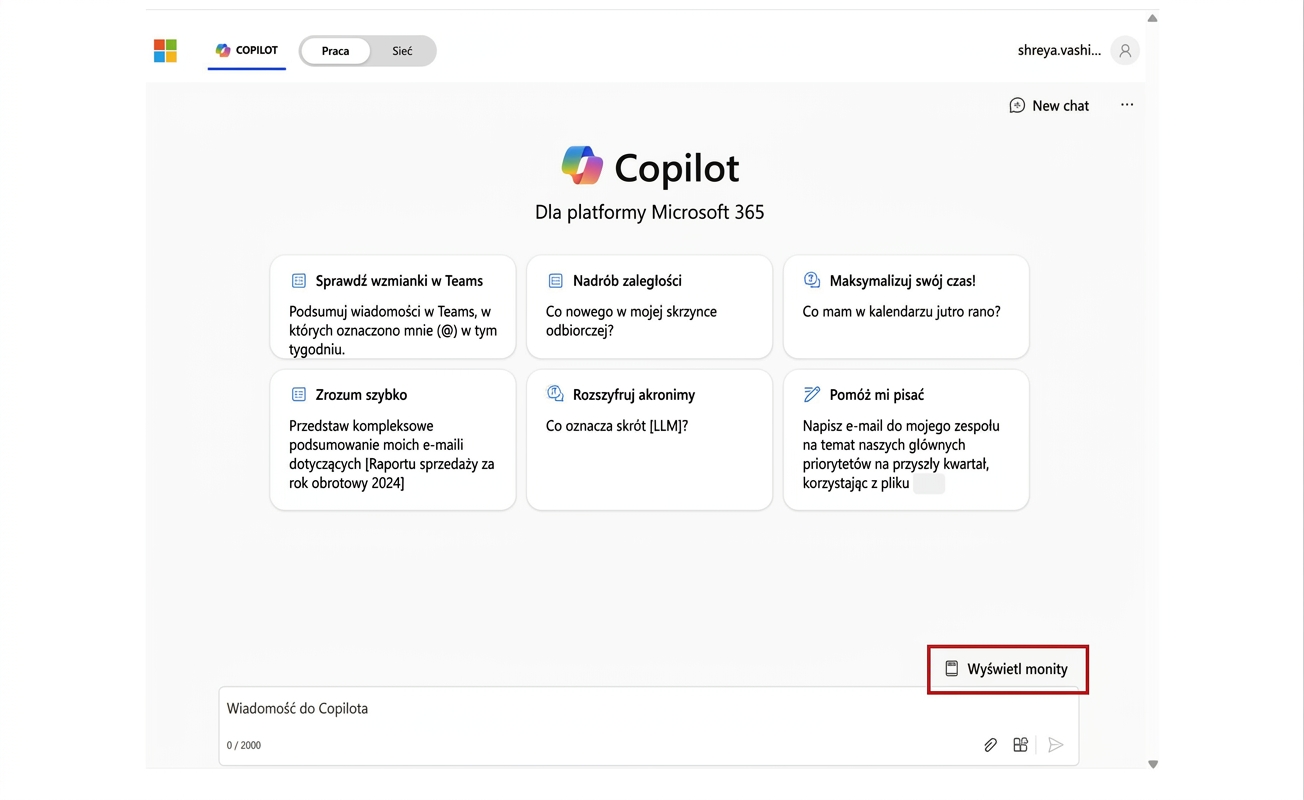Image resolution: width=1304 pixels, height=800 pixels.
Task: Click the book icon in Wyświetl monity
Action: (x=952, y=669)
